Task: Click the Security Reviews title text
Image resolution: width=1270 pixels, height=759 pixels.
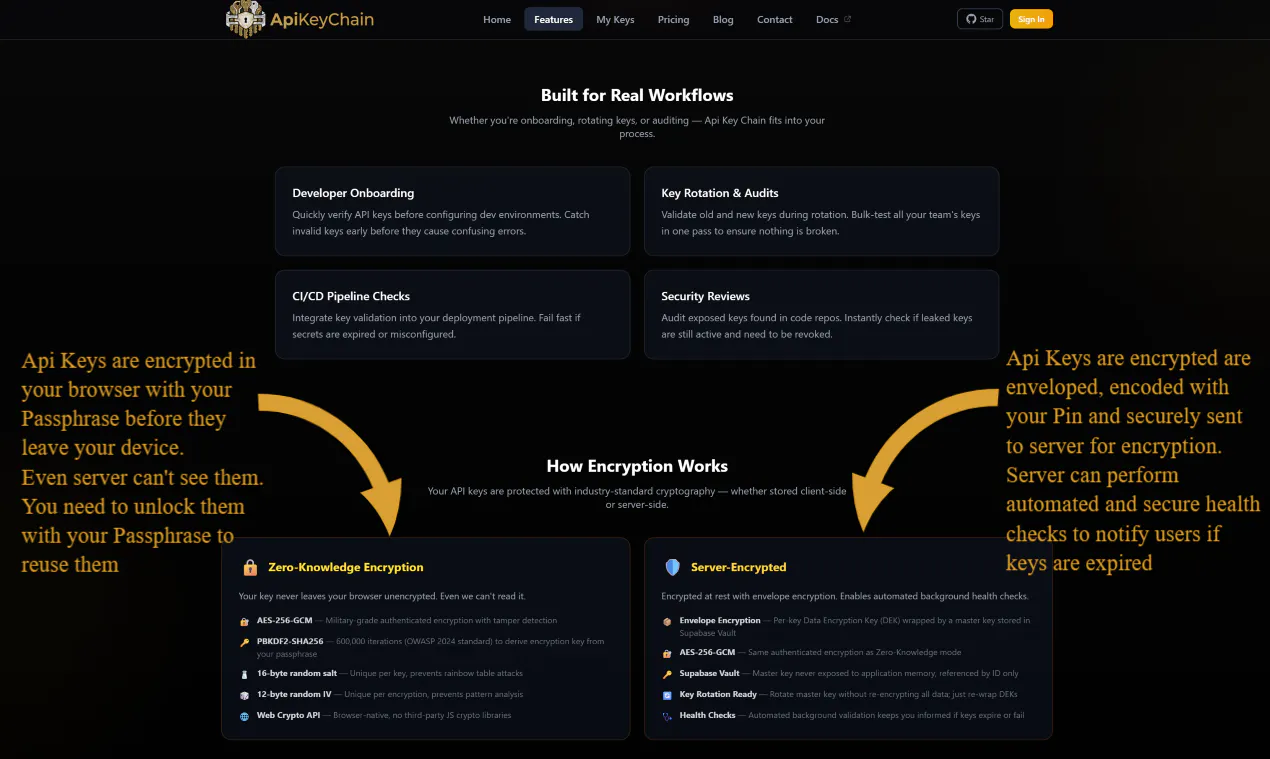Action: click(x=705, y=296)
